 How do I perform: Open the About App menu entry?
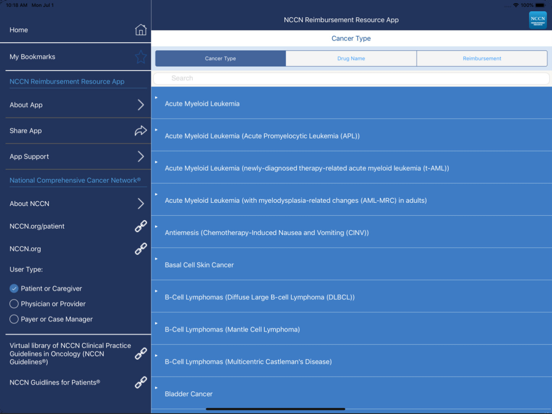click(26, 105)
